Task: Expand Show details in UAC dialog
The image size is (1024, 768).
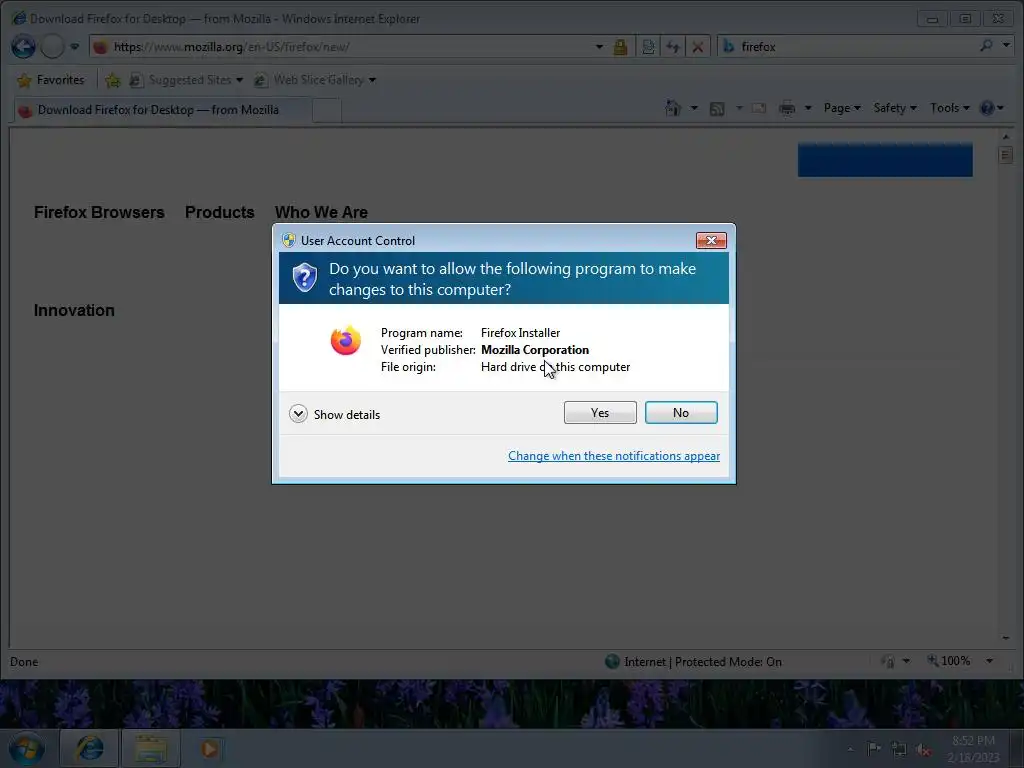Action: click(334, 414)
